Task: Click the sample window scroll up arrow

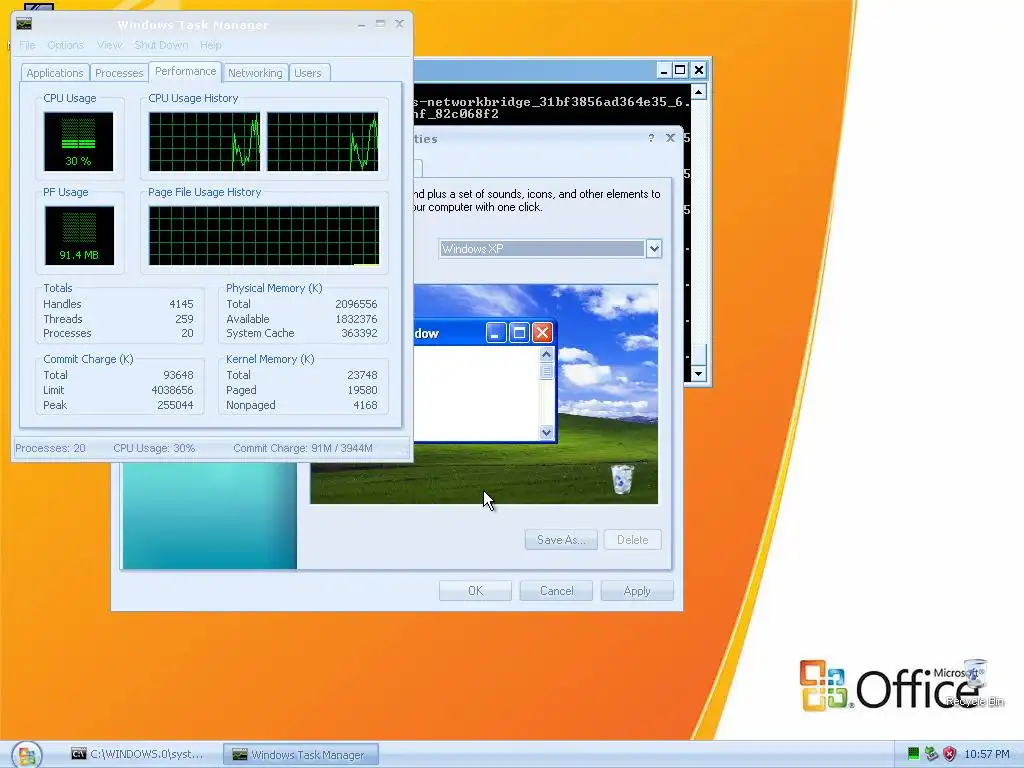Action: [x=547, y=354]
